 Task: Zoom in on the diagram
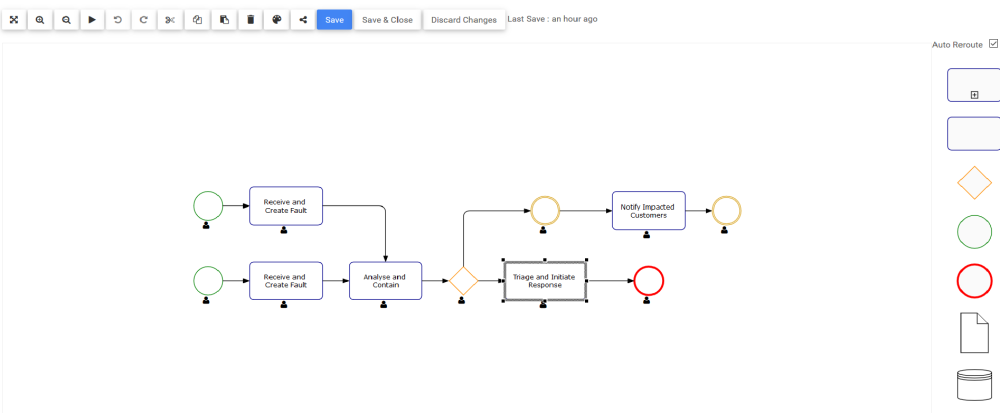coord(40,20)
